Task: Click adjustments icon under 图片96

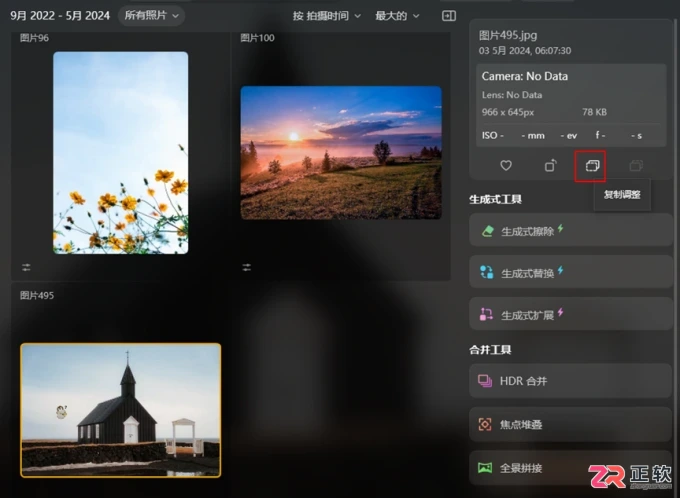Action: 26,267
